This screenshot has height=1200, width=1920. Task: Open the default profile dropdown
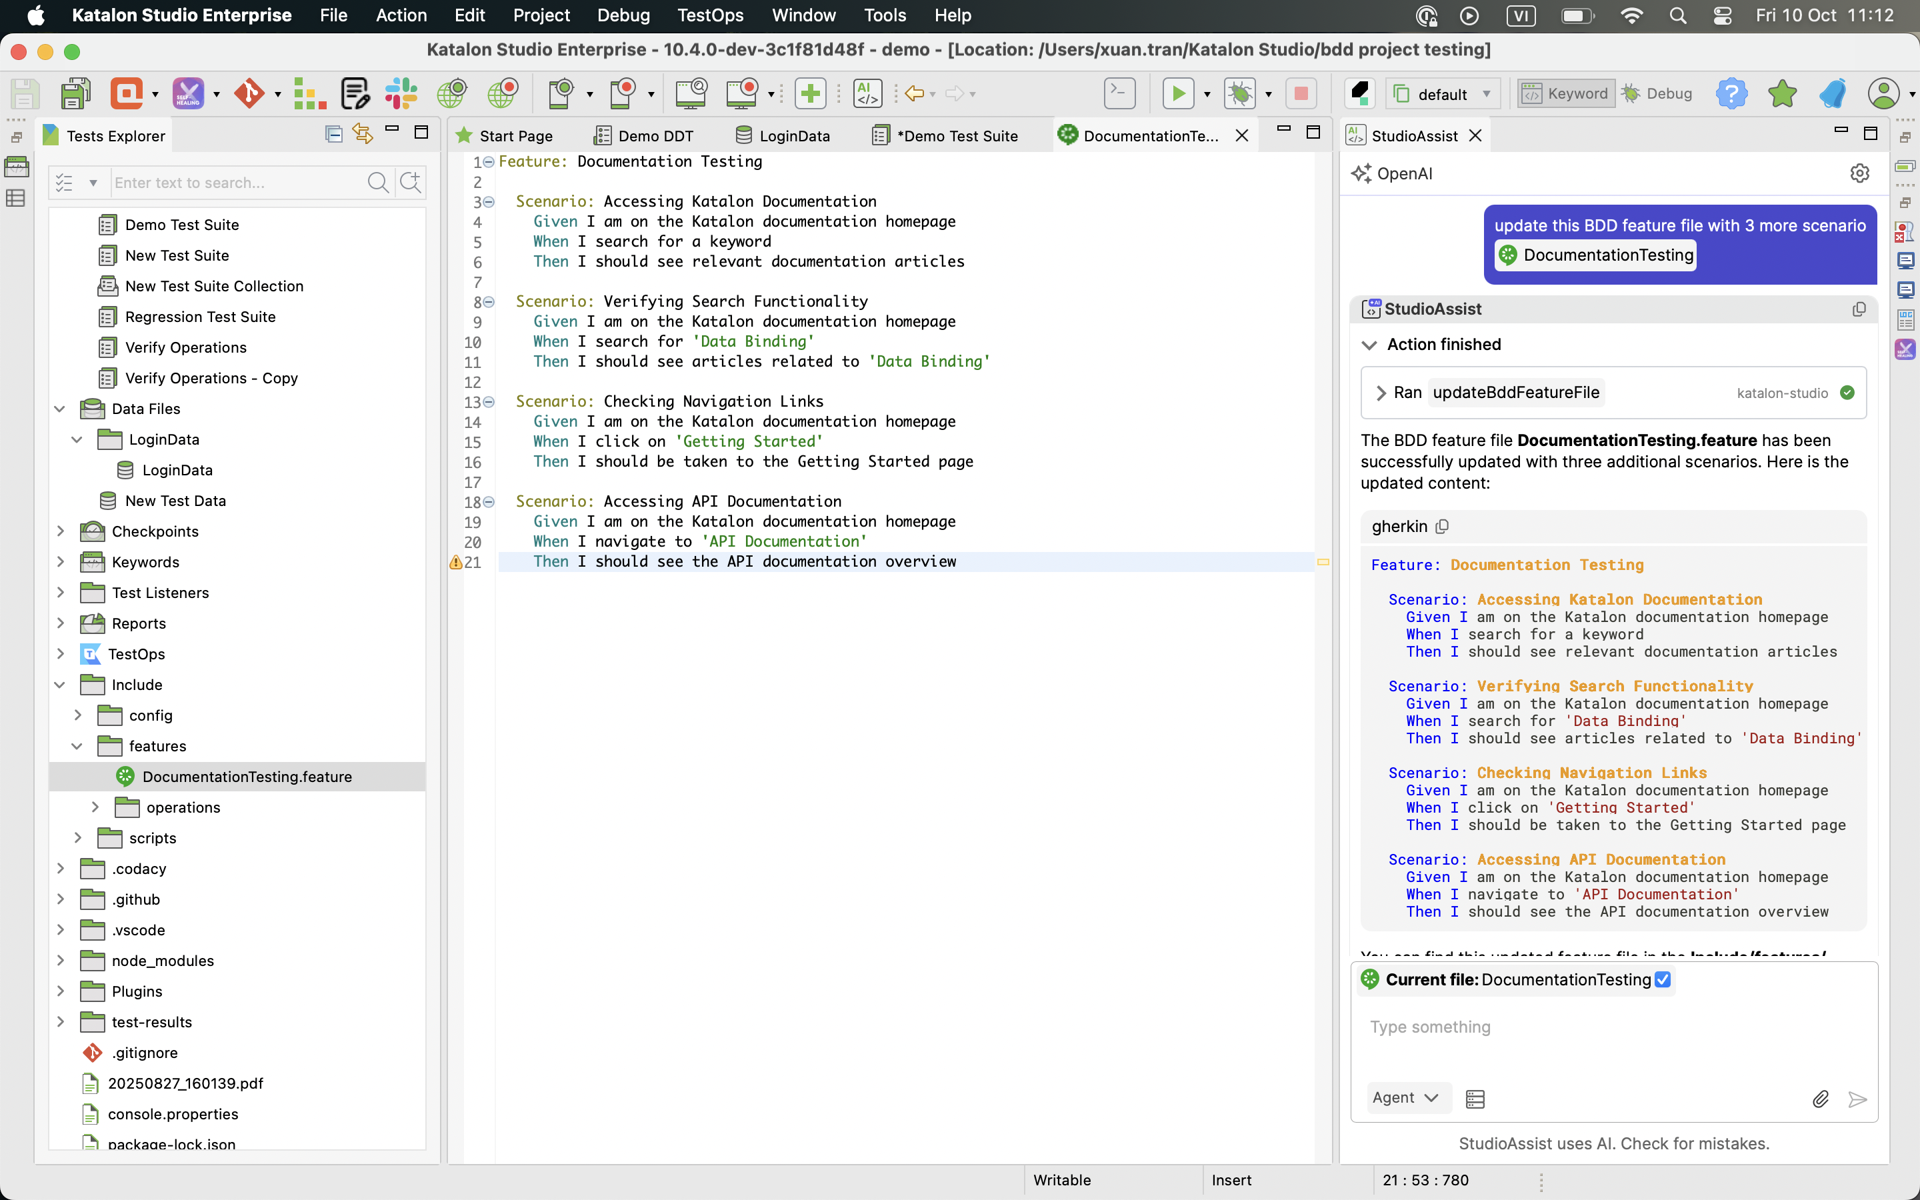pos(1444,93)
